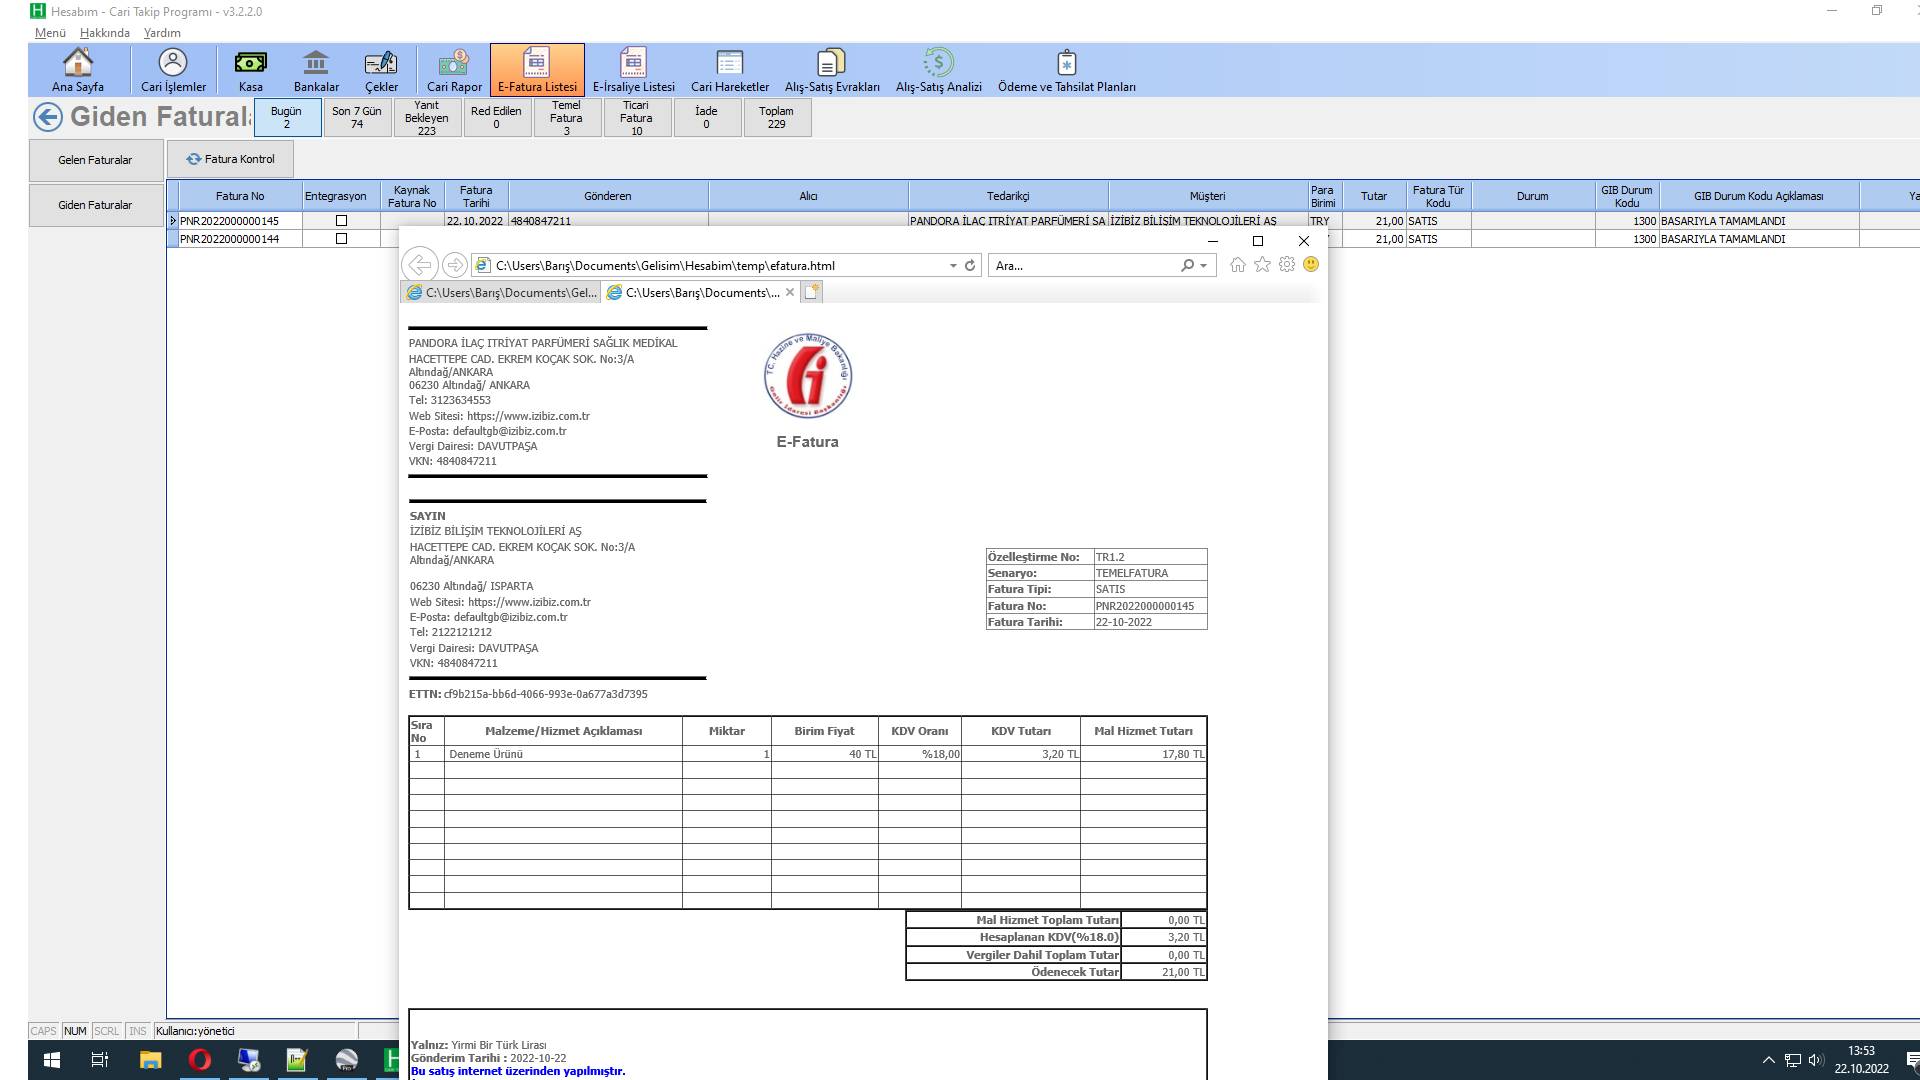Open Bankalar toolbar icon
Screen dimensions: 1920x1080
pyautogui.click(x=316, y=70)
